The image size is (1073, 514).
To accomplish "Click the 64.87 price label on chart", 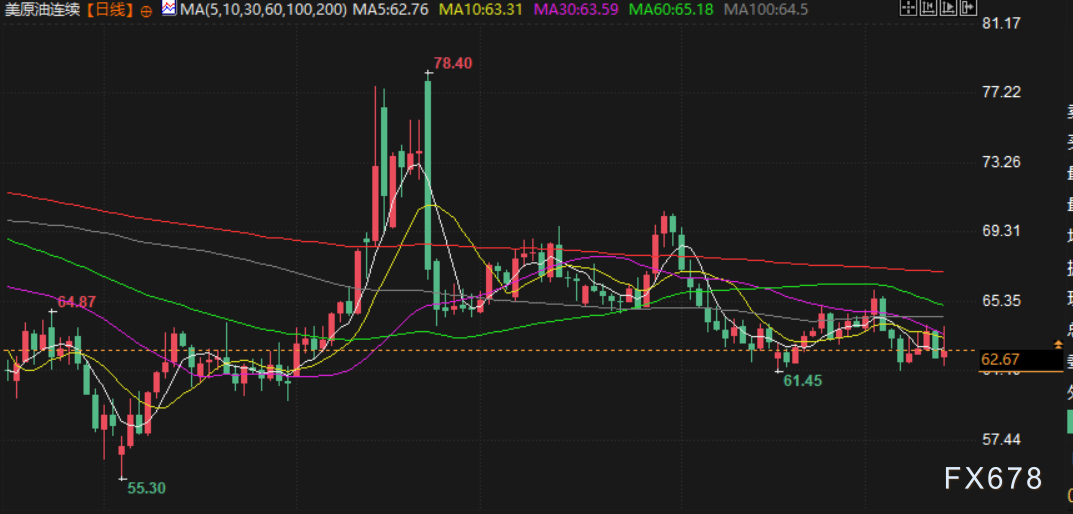I will click(x=77, y=301).
